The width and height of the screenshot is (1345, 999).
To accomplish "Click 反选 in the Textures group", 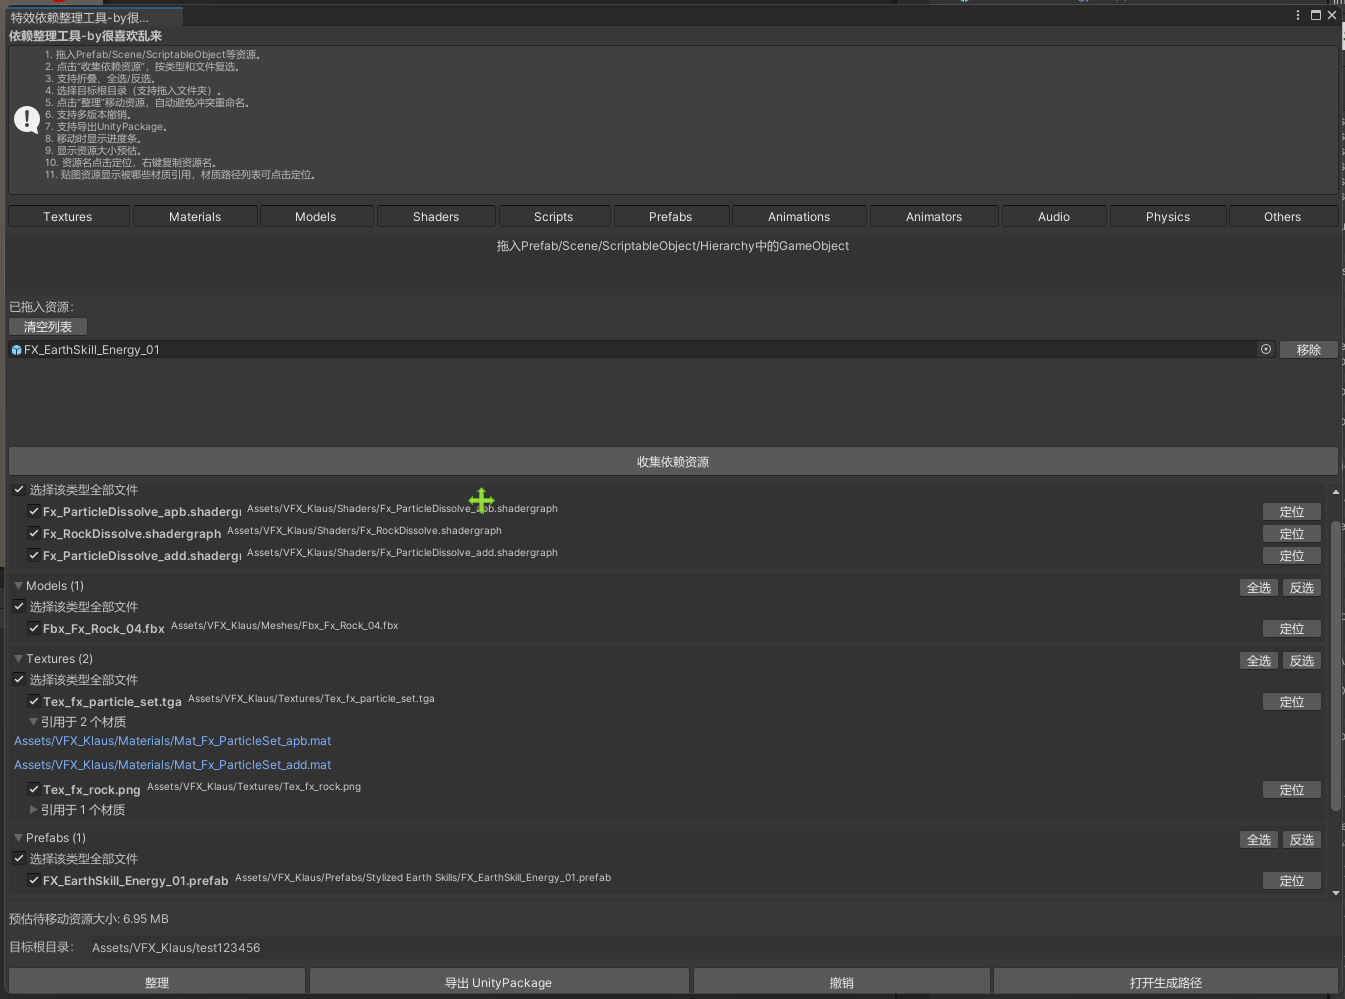I will [x=1302, y=660].
